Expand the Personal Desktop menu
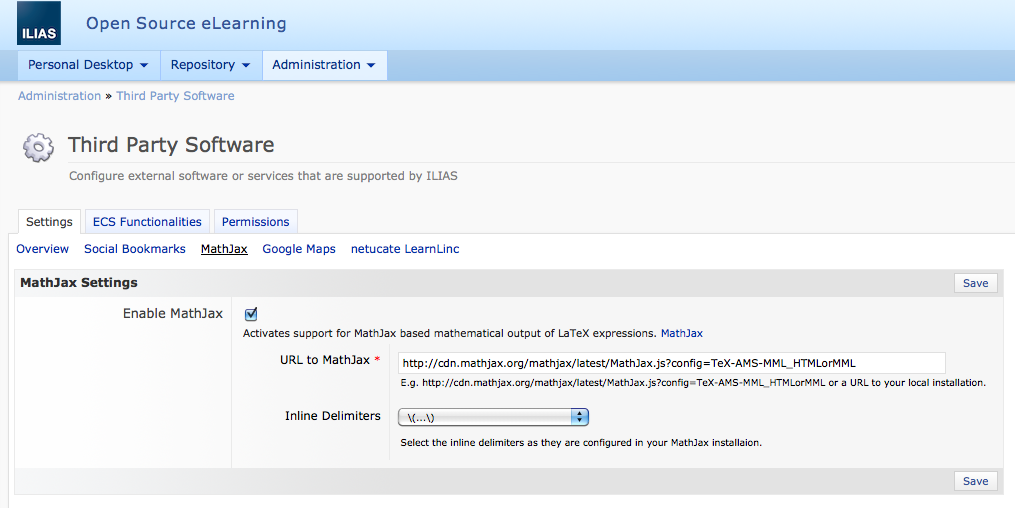 88,65
